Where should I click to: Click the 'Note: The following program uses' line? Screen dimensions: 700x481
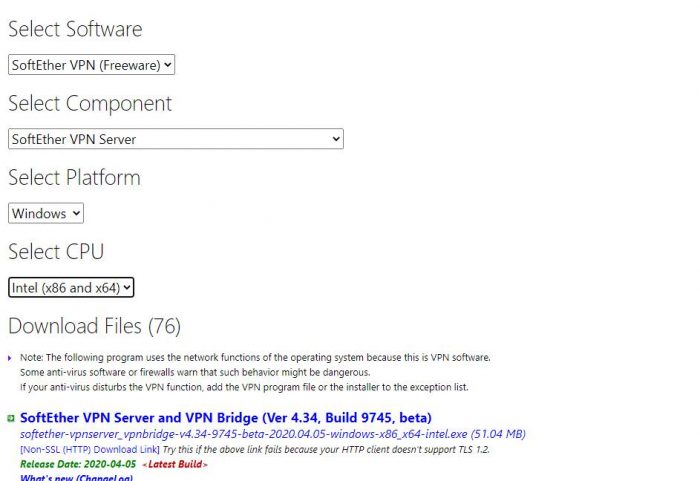coord(255,357)
